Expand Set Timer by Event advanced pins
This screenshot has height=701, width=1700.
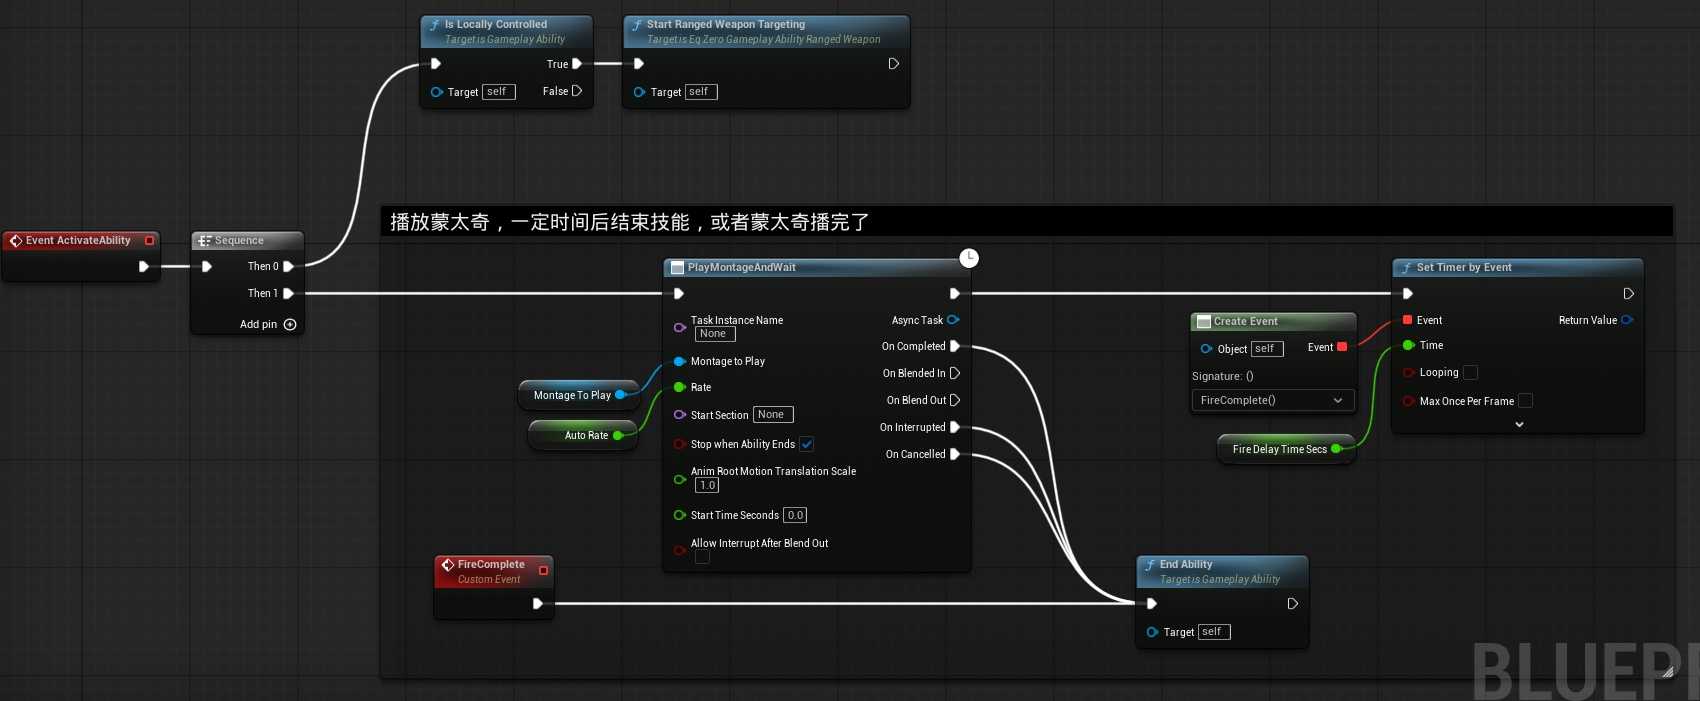(x=1519, y=424)
